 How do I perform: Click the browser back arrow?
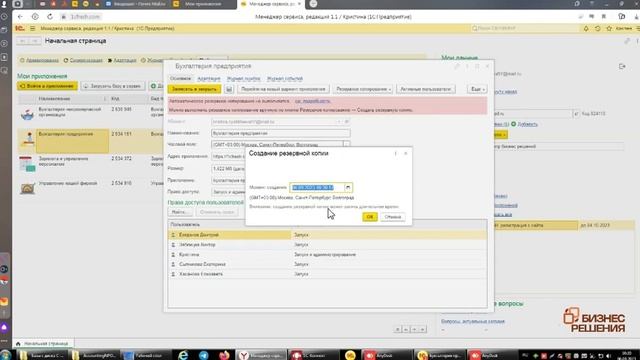(20, 17)
